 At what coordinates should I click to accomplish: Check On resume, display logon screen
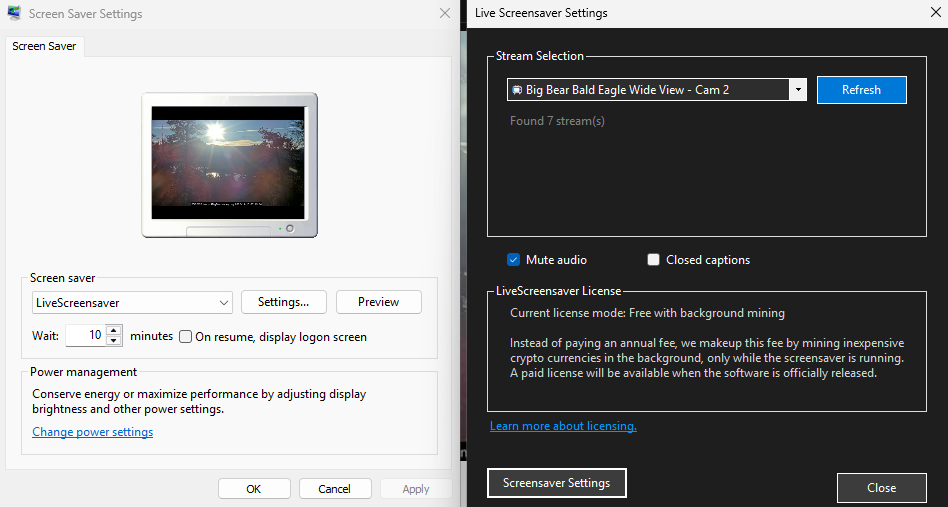[186, 337]
